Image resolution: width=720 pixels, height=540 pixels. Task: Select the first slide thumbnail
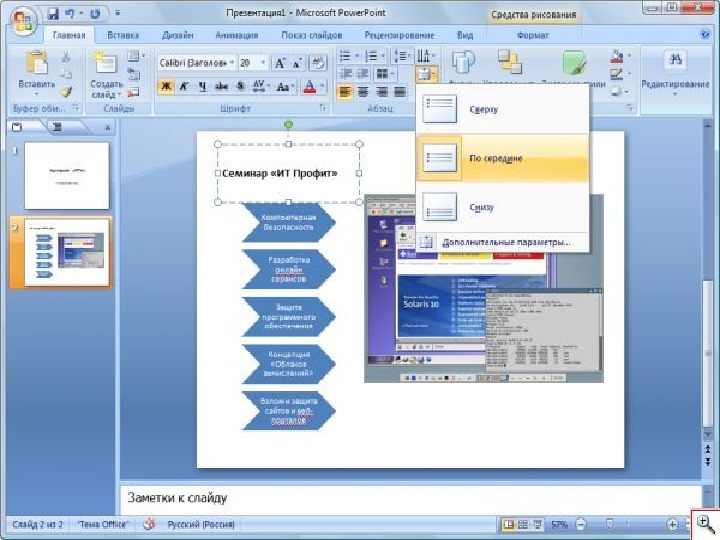click(66, 174)
